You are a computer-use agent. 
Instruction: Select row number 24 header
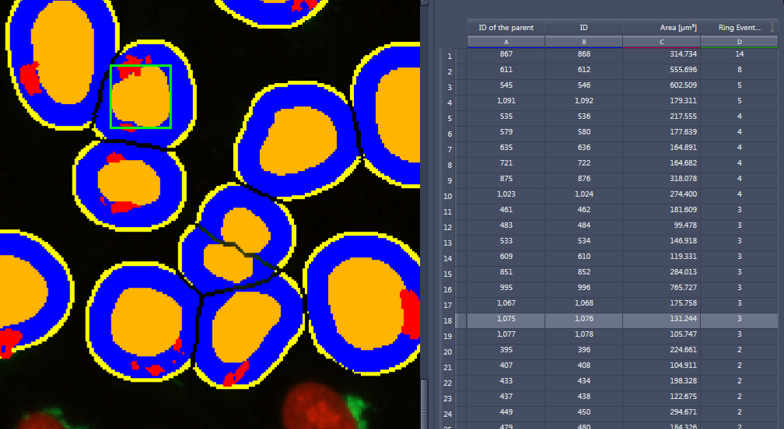click(x=449, y=413)
